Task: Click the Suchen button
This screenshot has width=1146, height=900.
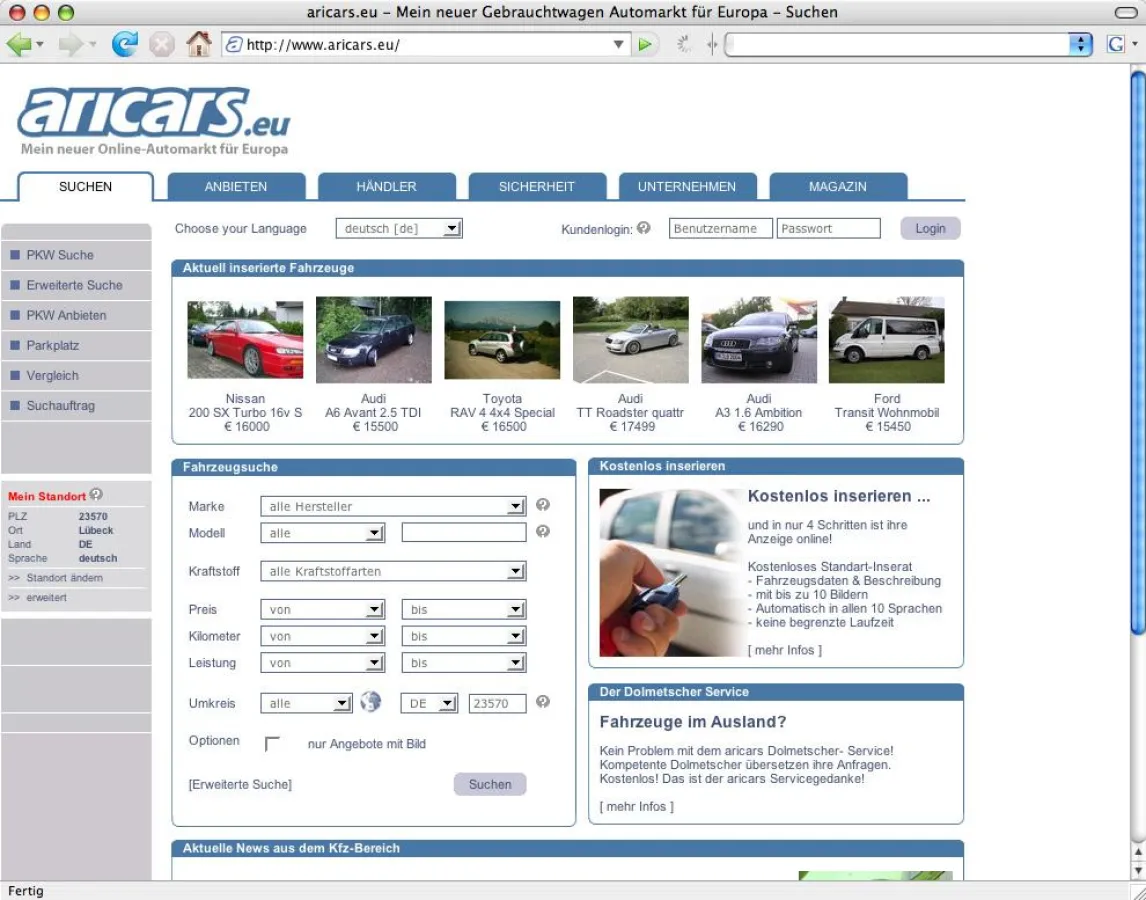Action: point(489,784)
